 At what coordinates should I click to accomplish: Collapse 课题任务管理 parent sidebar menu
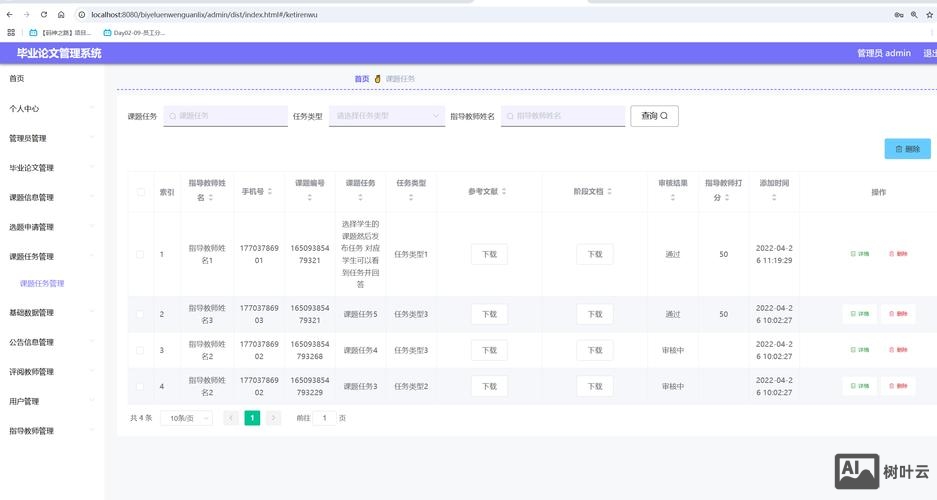(52, 257)
